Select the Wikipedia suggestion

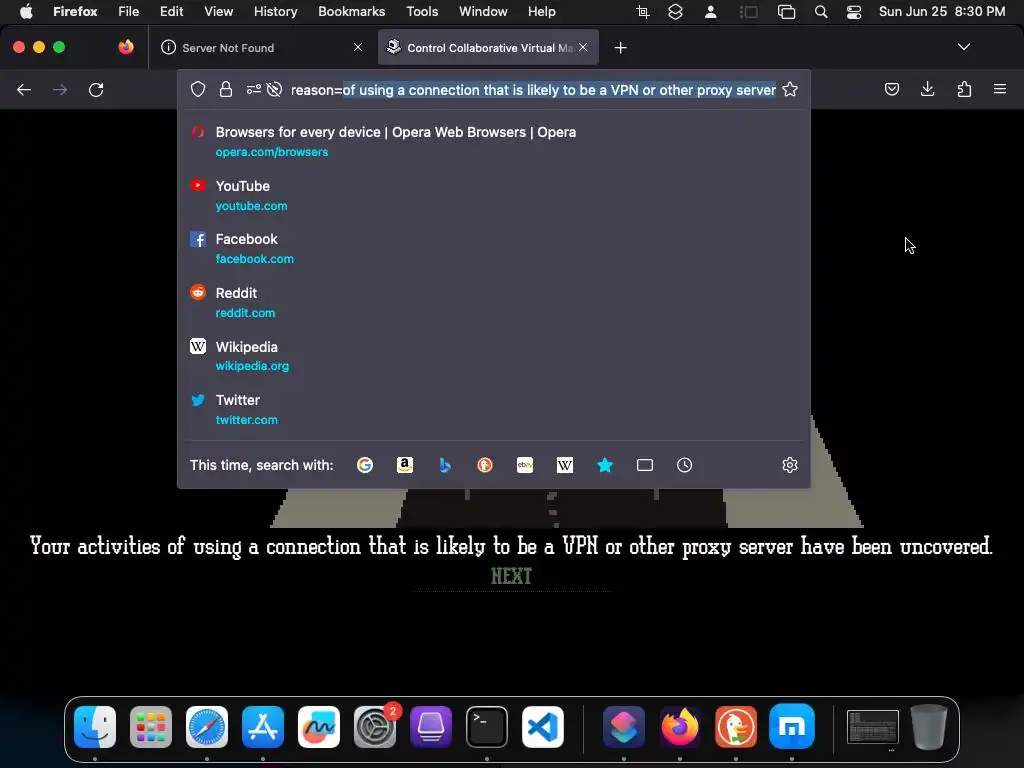tap(494, 356)
